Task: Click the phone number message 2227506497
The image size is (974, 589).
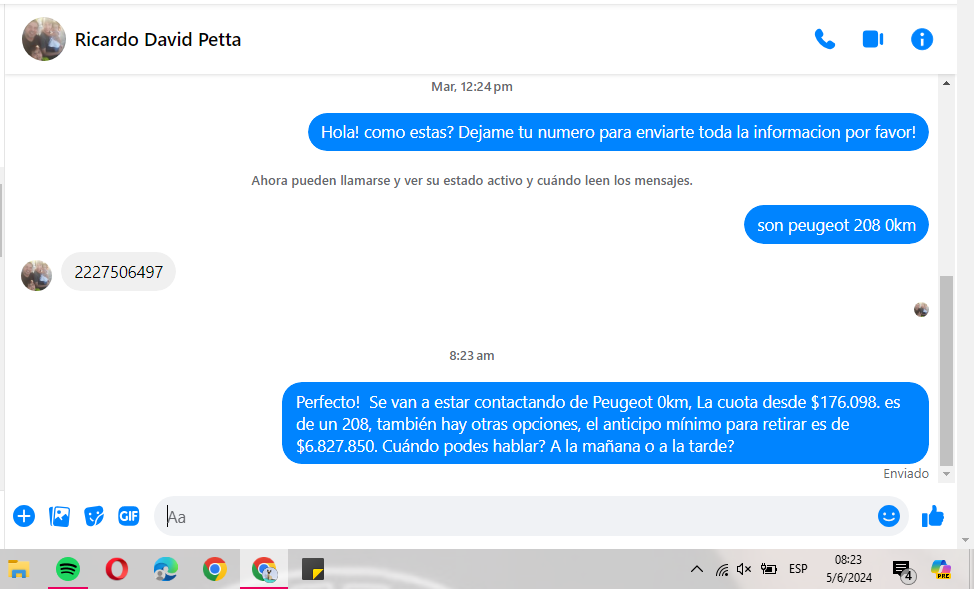Action: coord(118,272)
